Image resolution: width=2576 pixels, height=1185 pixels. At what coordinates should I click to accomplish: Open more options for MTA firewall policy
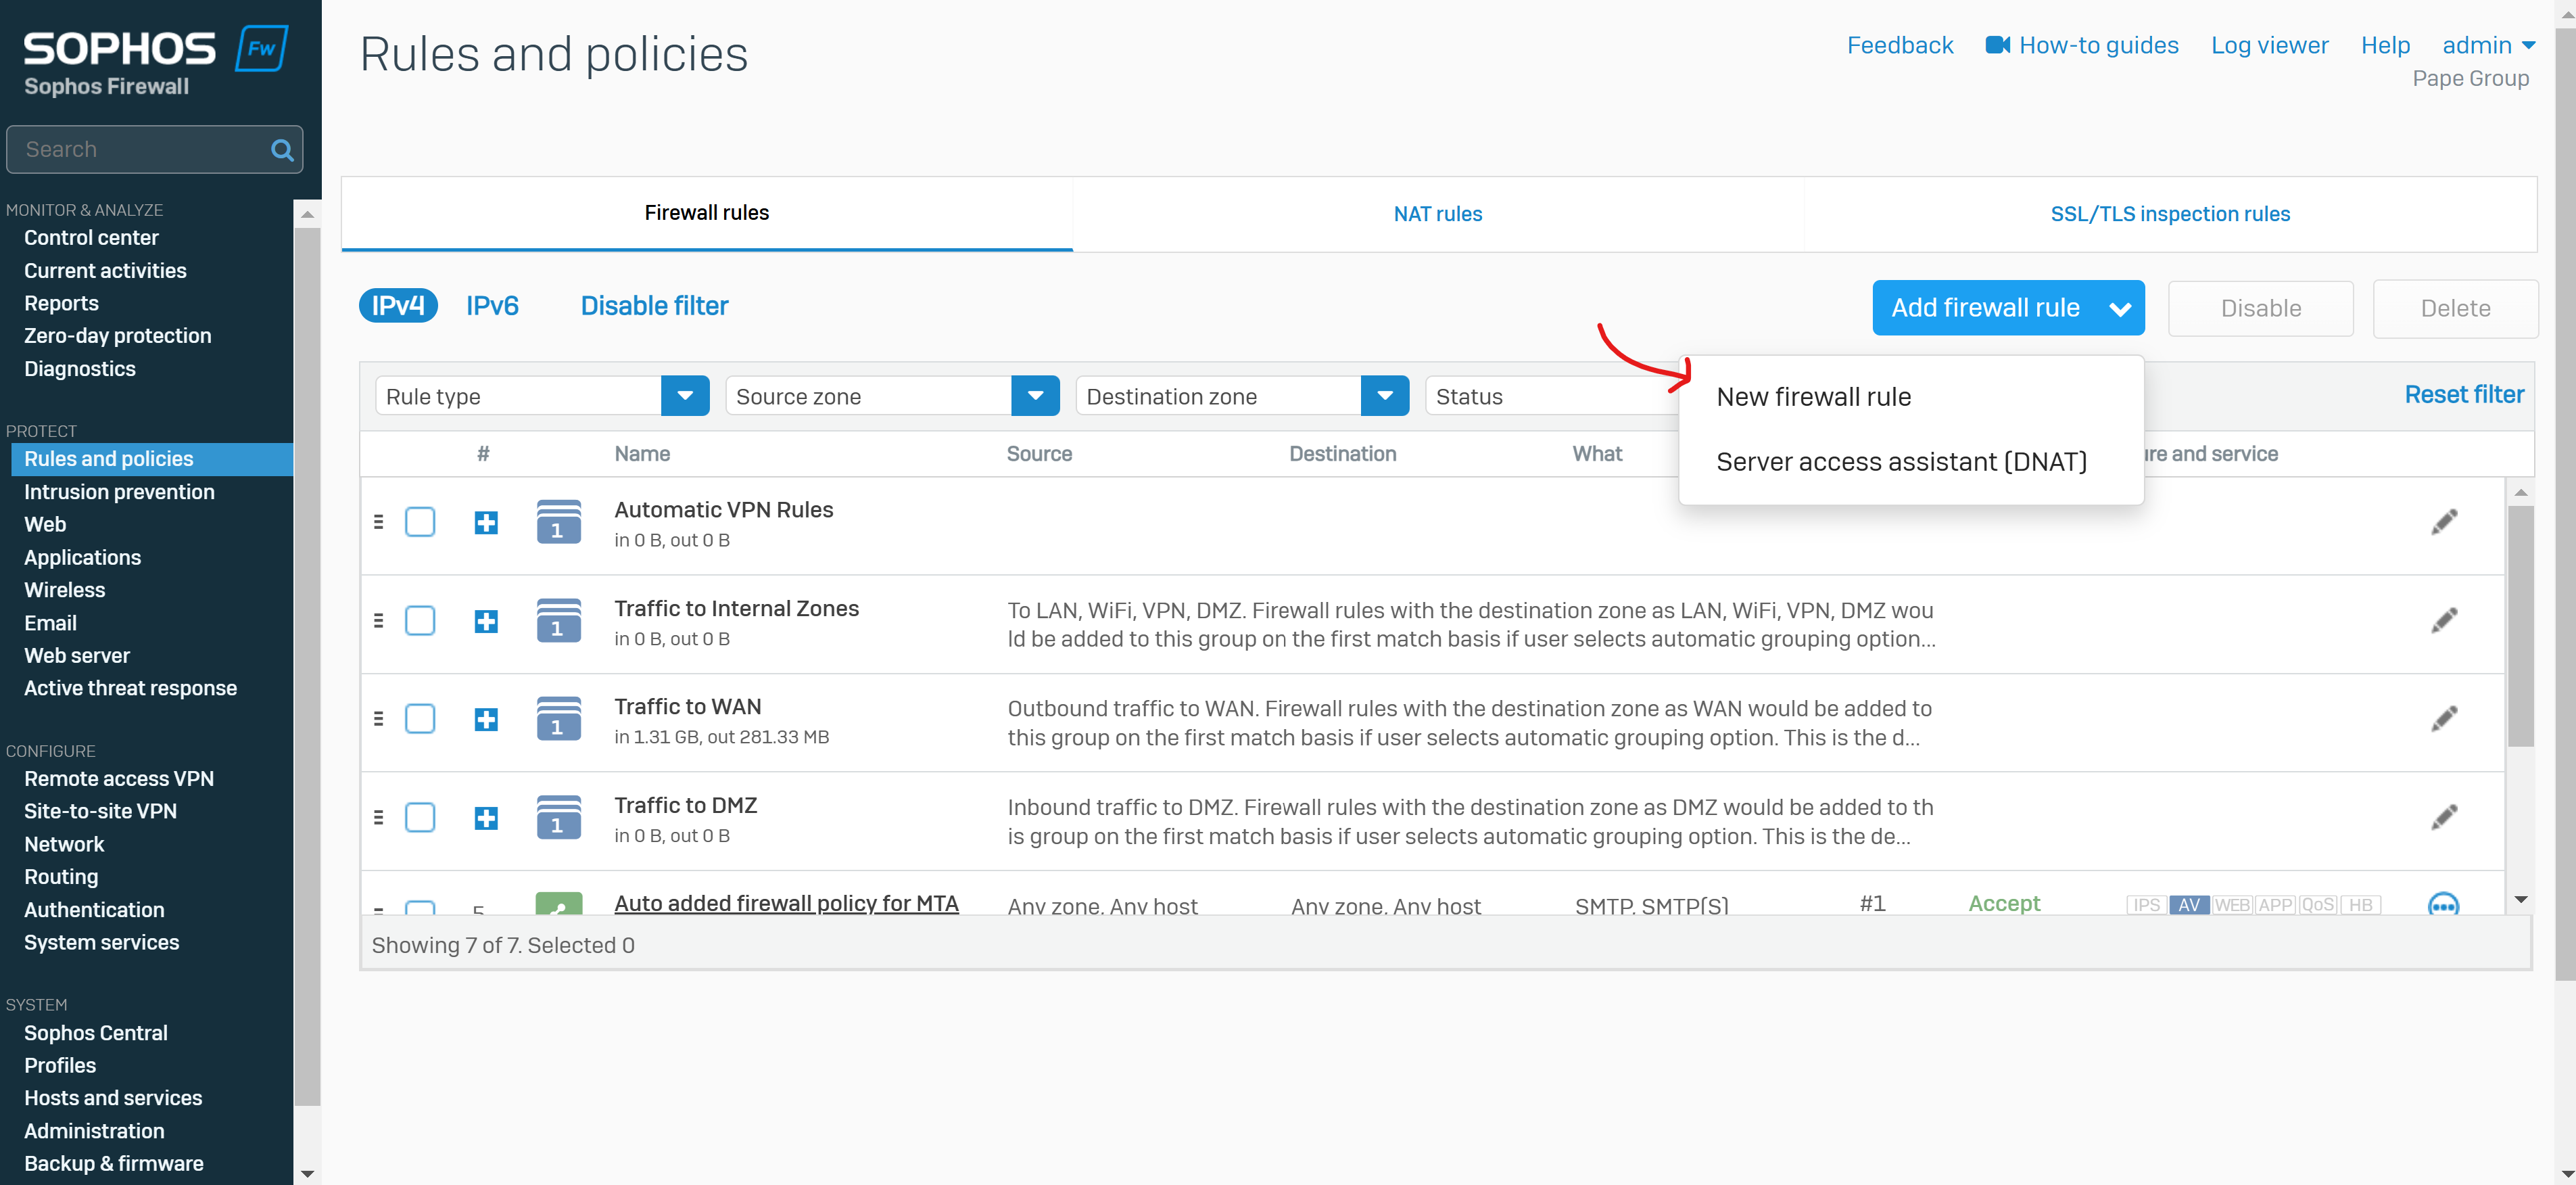click(2443, 904)
